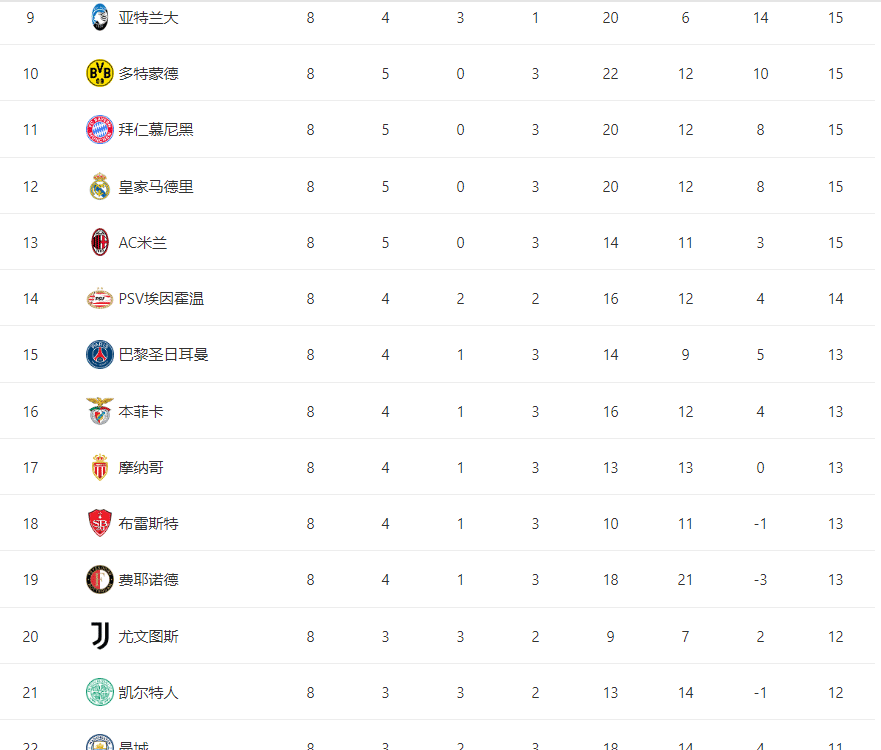Open the 皇家马德里 team name link
Viewport: 881px width, 750px height.
pos(156,186)
